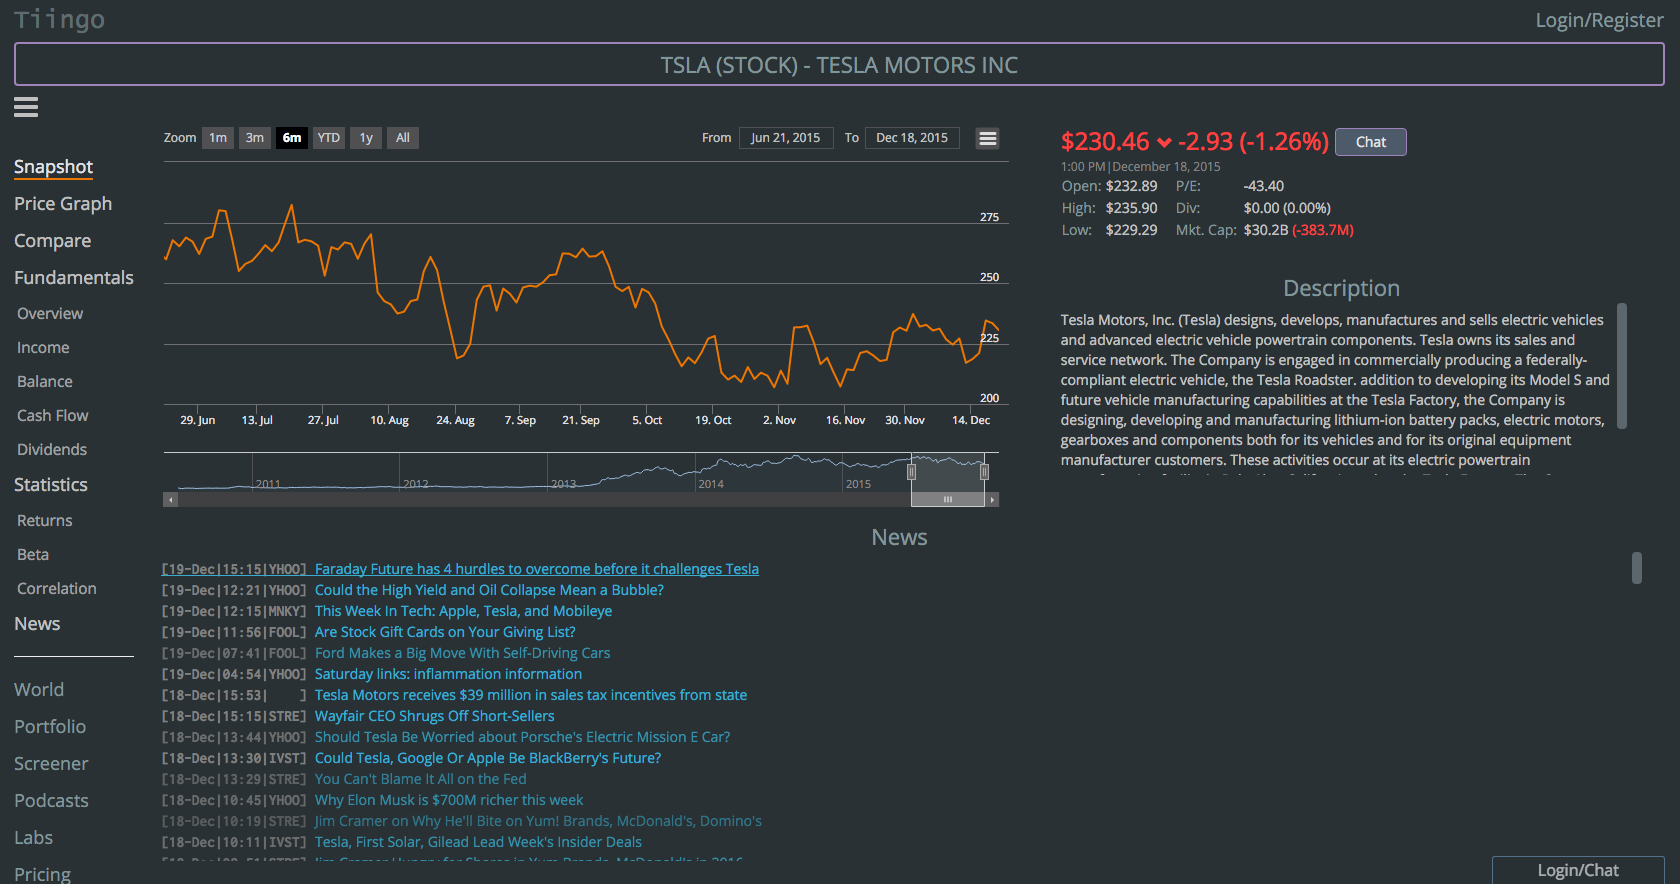Go to Price Graph section
The width and height of the screenshot is (1680, 884).
pyautogui.click(x=63, y=204)
